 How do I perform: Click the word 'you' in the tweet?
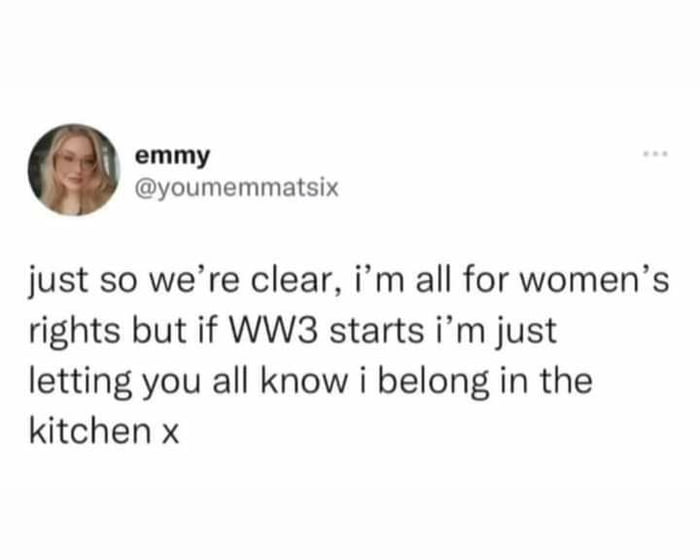171,385
